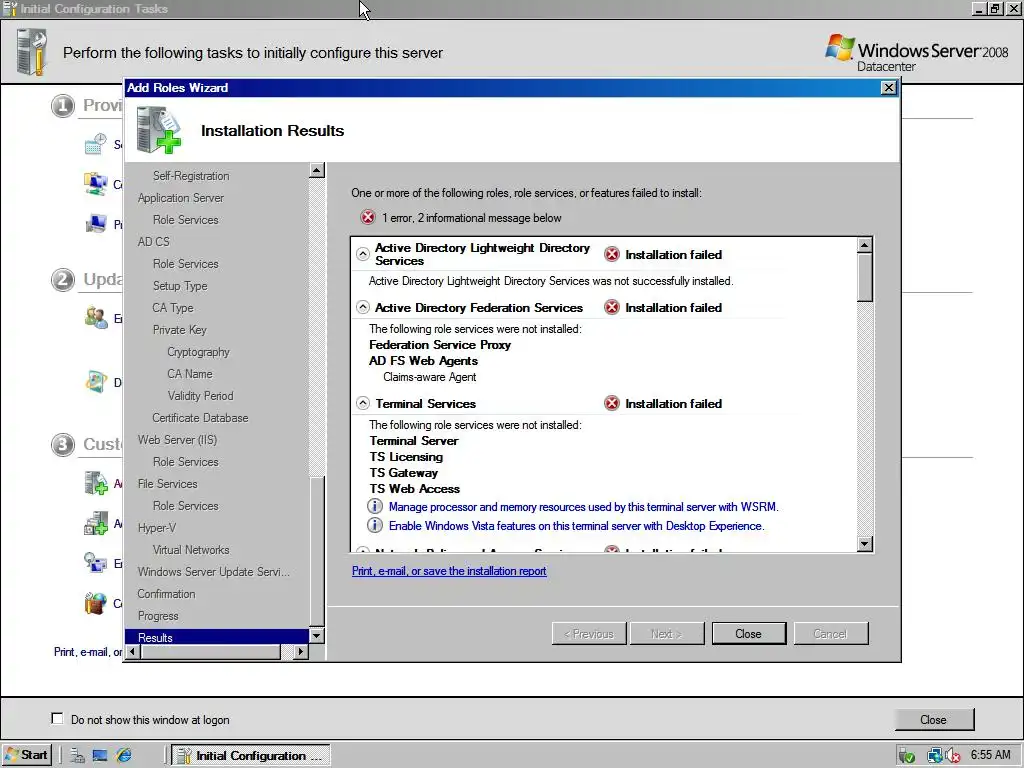Click the volume tray icon
1024x768 pixels.
(952, 756)
